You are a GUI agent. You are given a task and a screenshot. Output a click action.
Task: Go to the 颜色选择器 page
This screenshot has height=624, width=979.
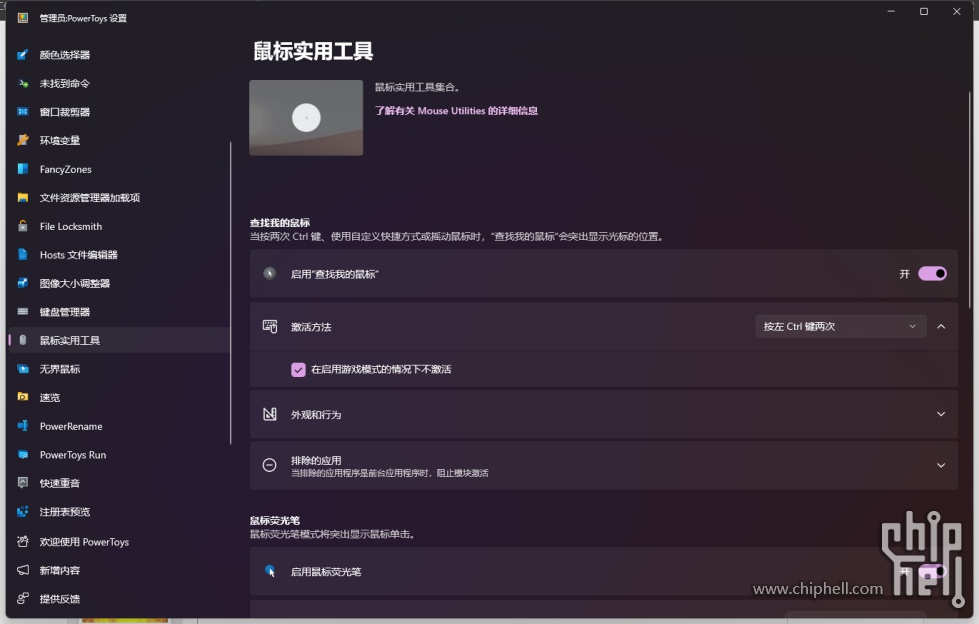[119, 55]
